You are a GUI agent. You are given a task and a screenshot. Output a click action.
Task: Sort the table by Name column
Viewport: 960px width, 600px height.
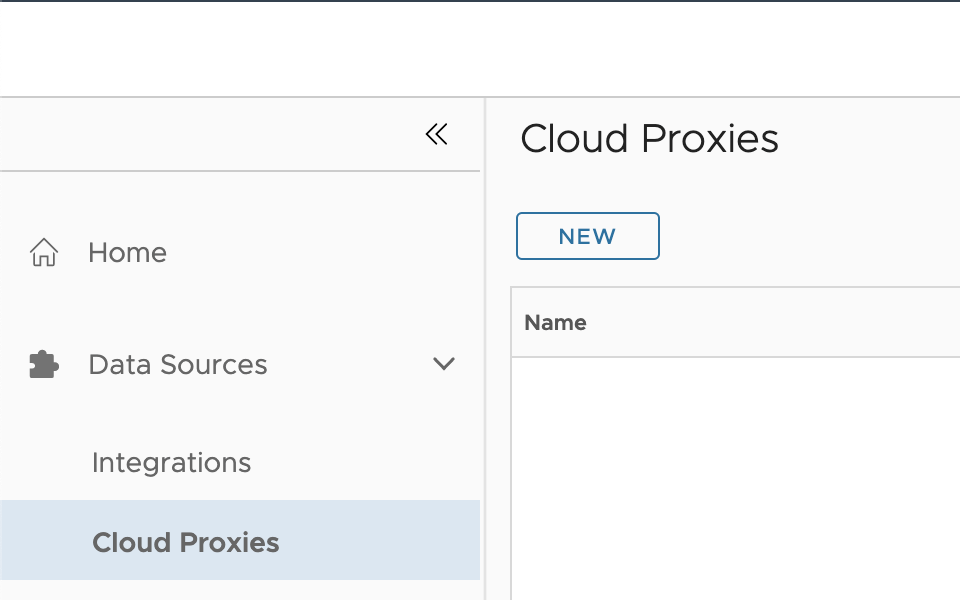pyautogui.click(x=555, y=323)
